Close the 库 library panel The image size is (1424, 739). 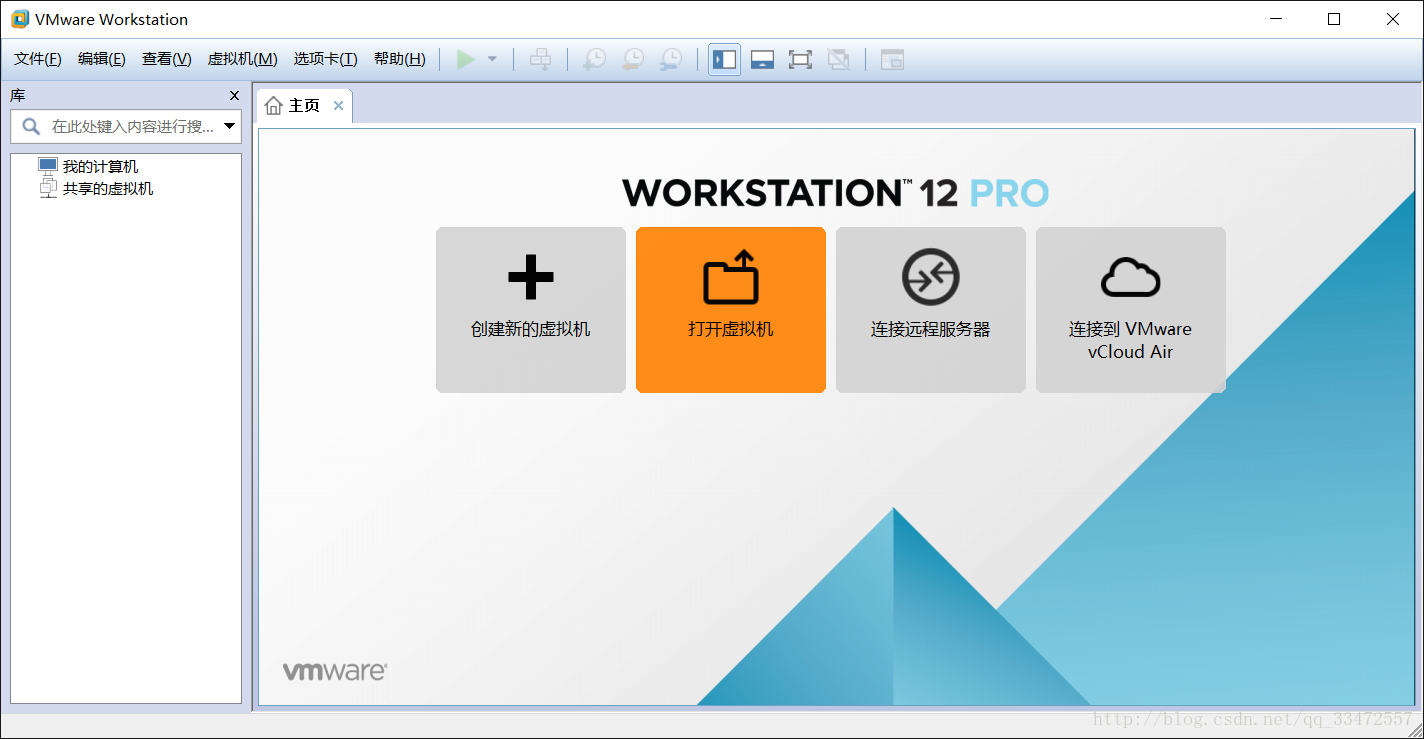click(x=235, y=95)
